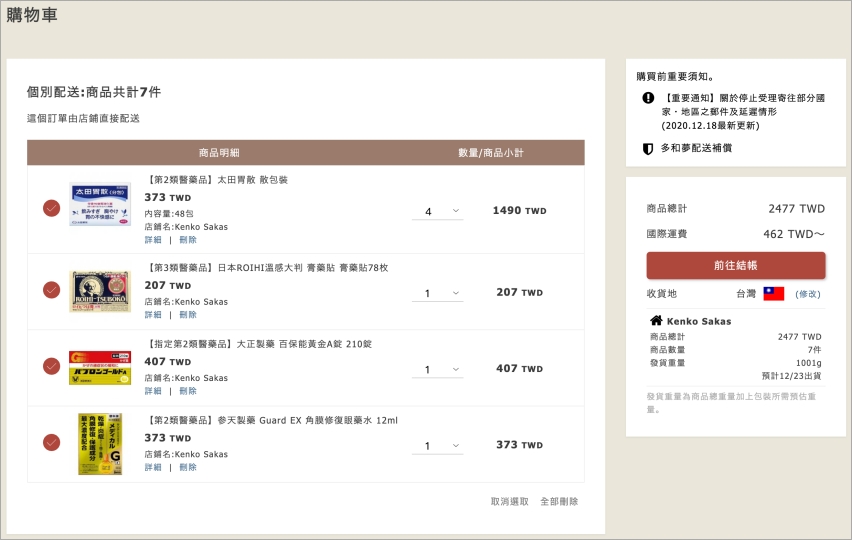Click the house icon beside Kenko Sakas
Viewport: 852px width, 540px height.
pyautogui.click(x=656, y=321)
